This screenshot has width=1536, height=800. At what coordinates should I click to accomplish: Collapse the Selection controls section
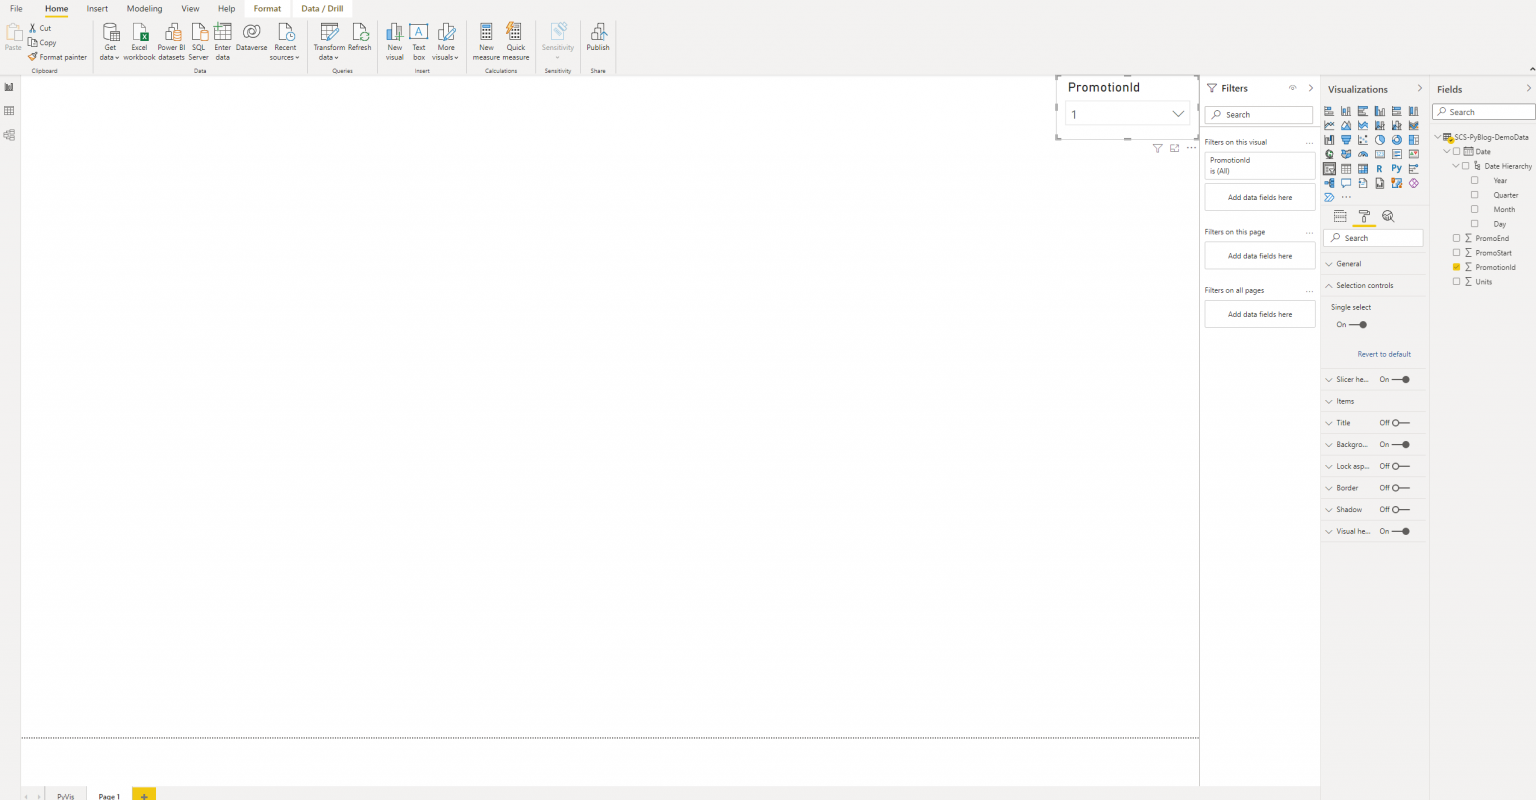pyautogui.click(x=1364, y=286)
